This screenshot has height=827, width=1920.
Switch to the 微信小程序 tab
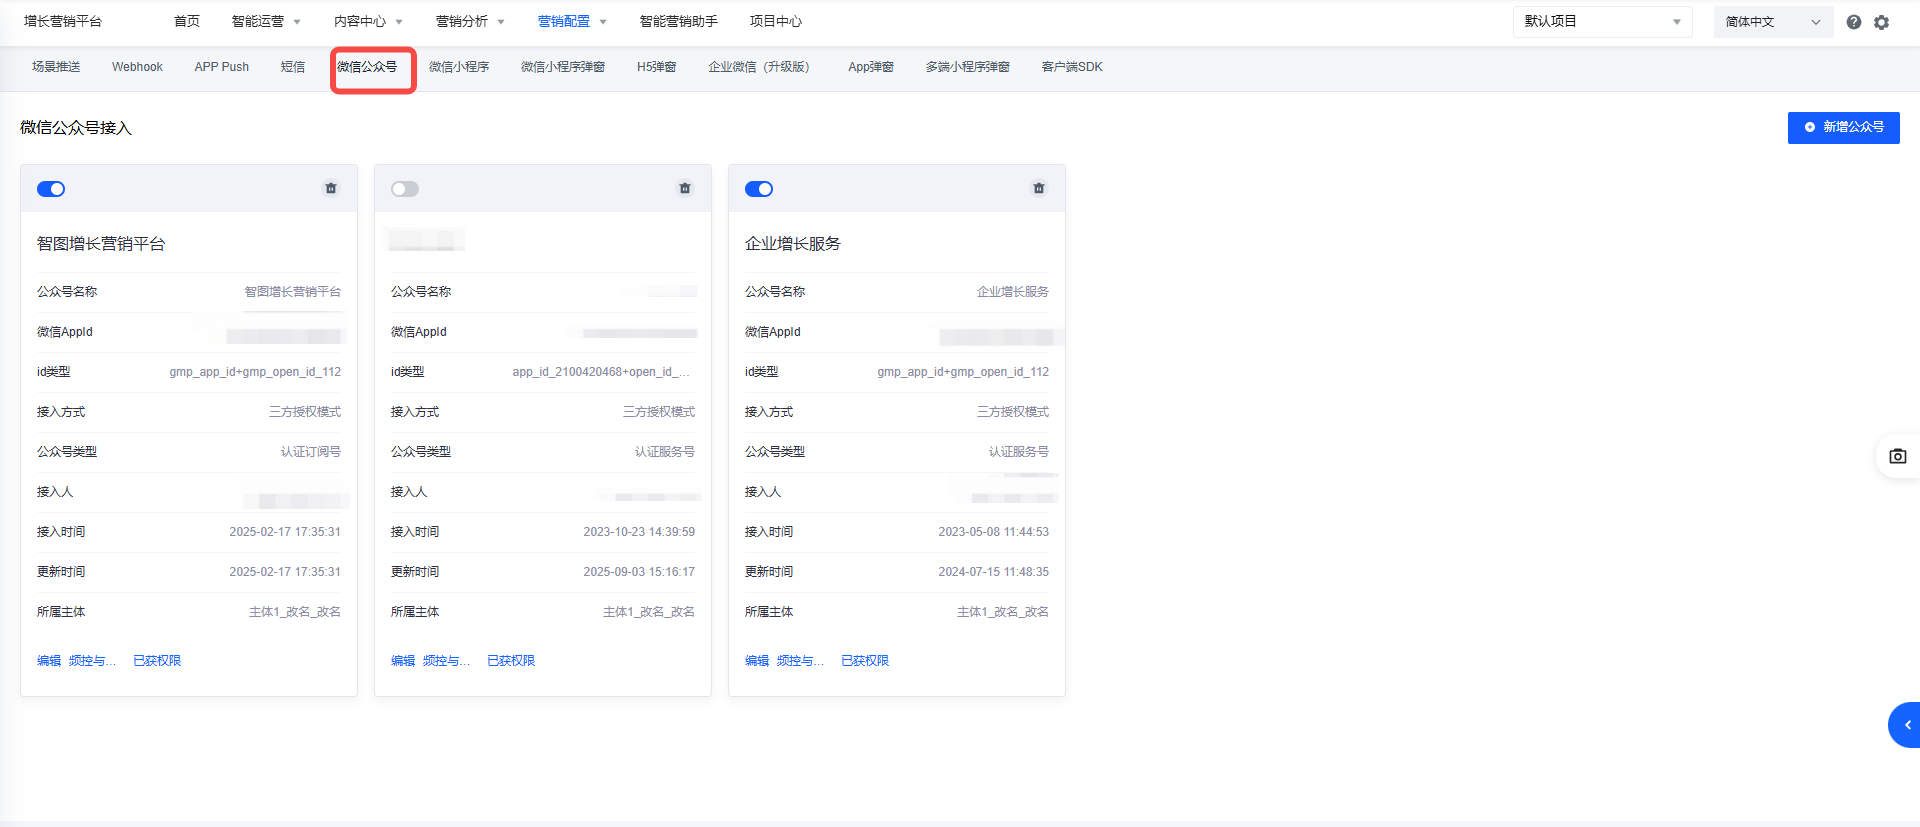(x=459, y=67)
